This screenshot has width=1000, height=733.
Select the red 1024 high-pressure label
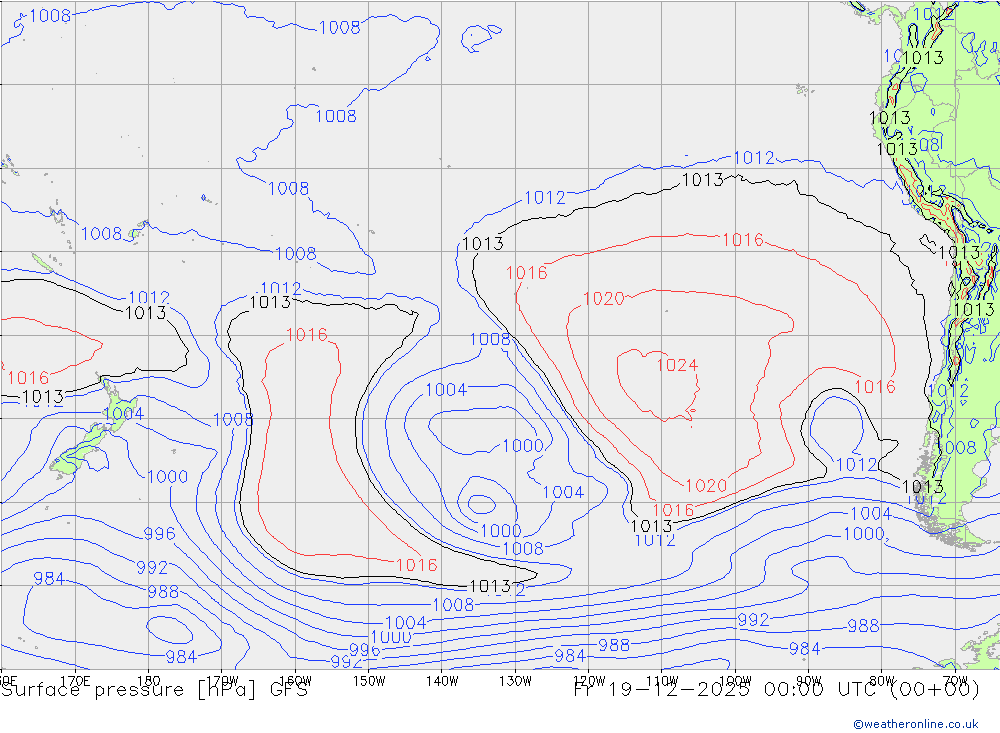coord(677,366)
